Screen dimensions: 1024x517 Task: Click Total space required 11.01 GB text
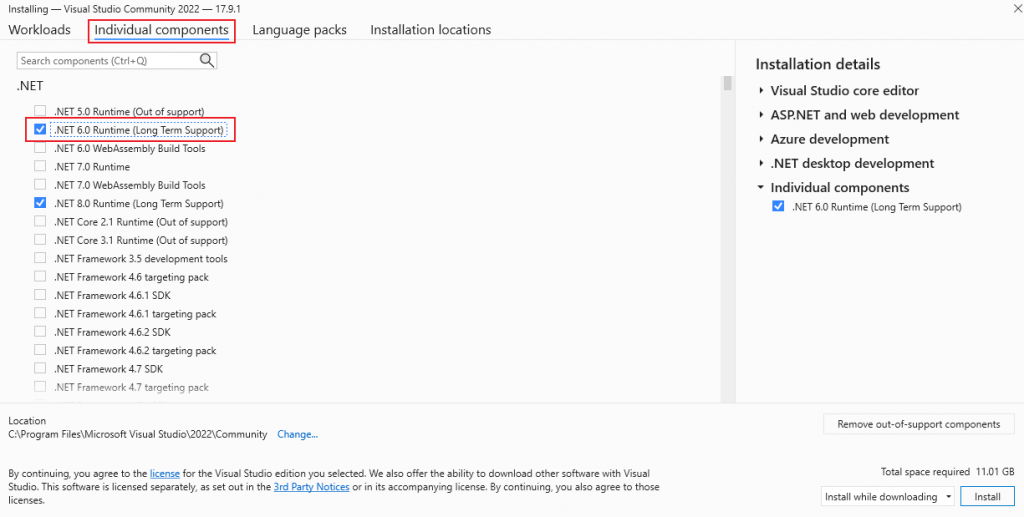947,471
